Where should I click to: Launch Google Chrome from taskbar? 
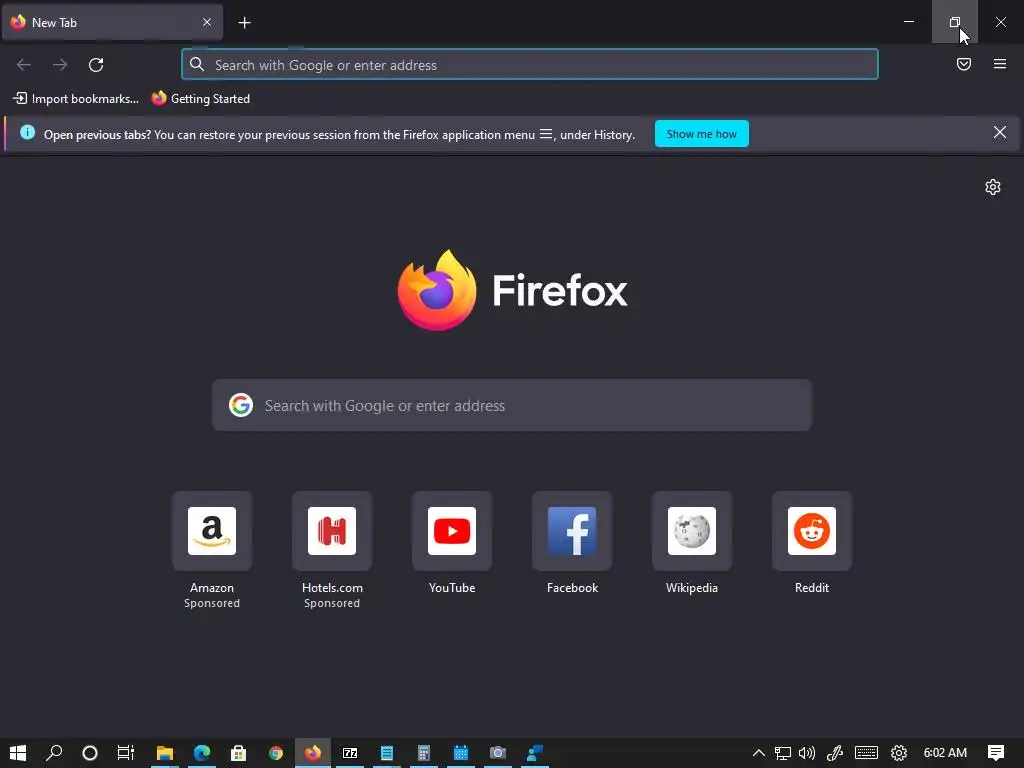[x=276, y=753]
